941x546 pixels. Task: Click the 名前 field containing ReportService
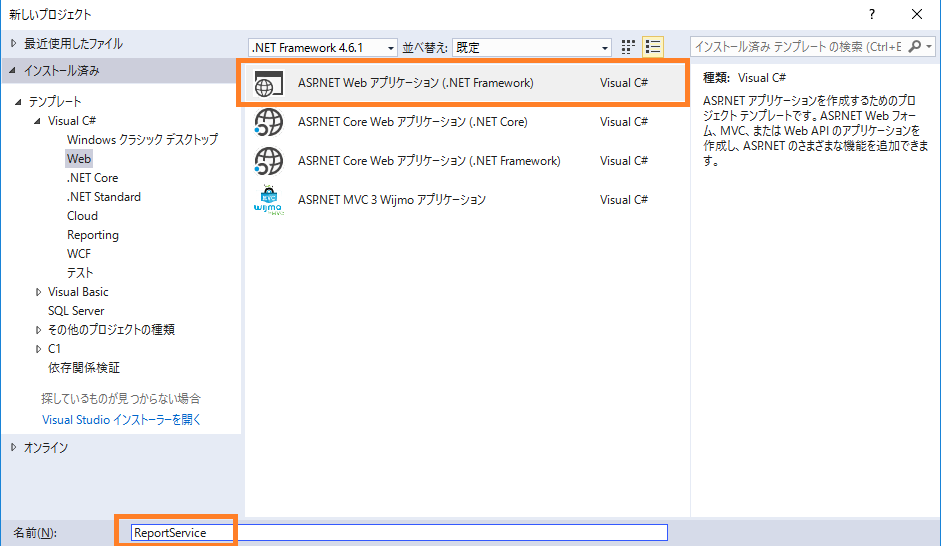[399, 532]
